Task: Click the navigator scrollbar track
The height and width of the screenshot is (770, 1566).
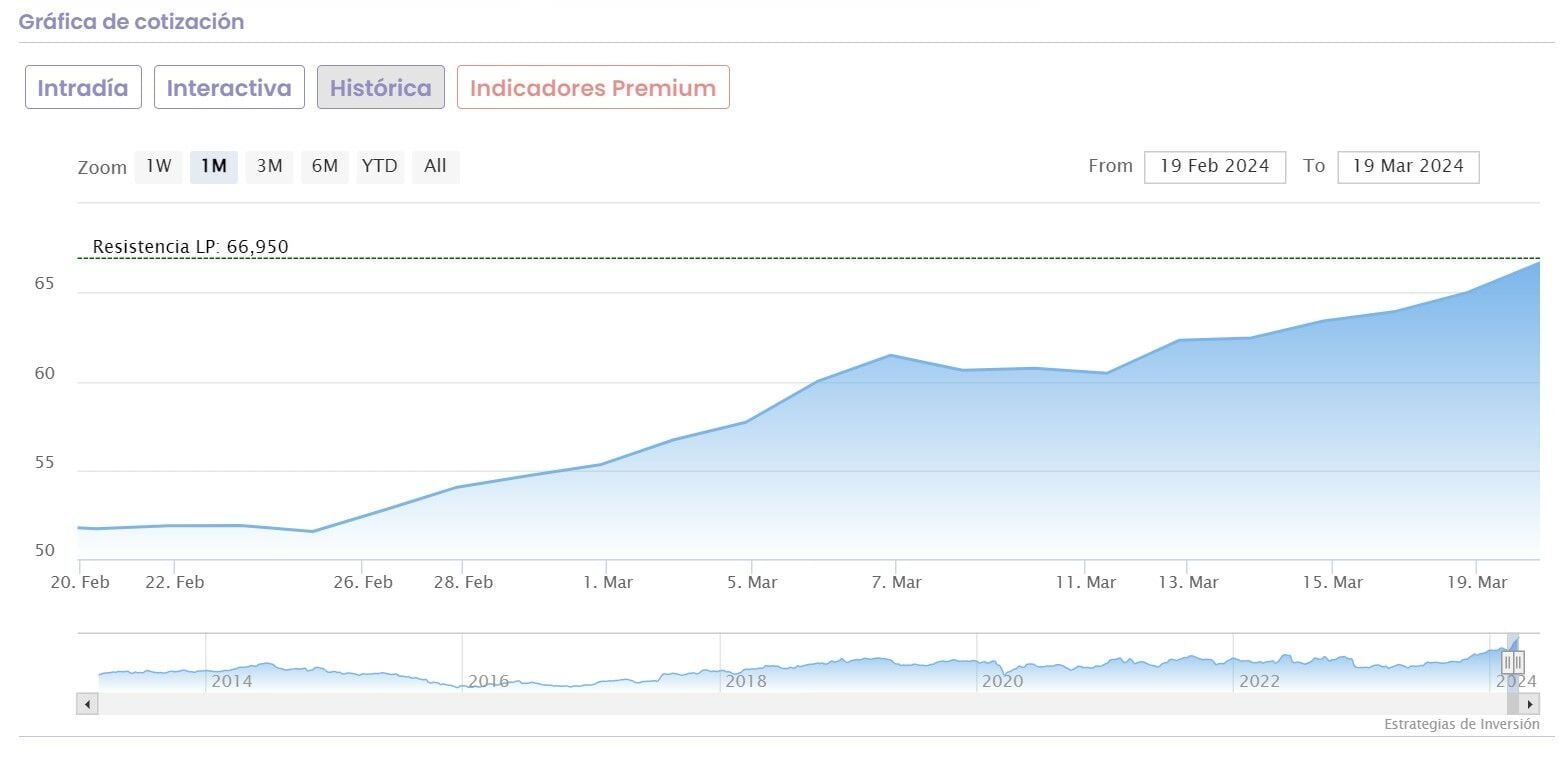Action: click(x=800, y=704)
